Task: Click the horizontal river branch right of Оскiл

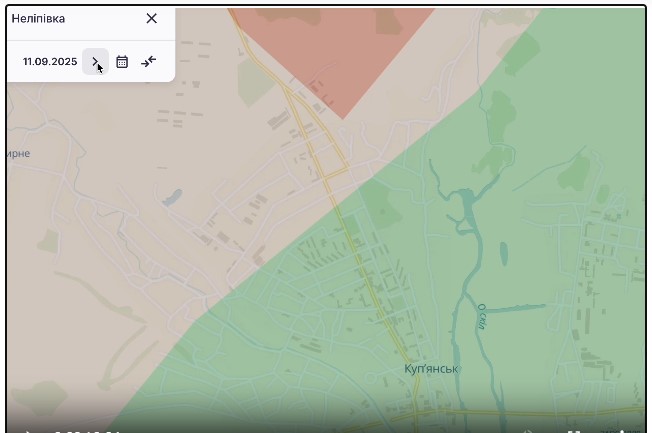Action: [x=520, y=305]
